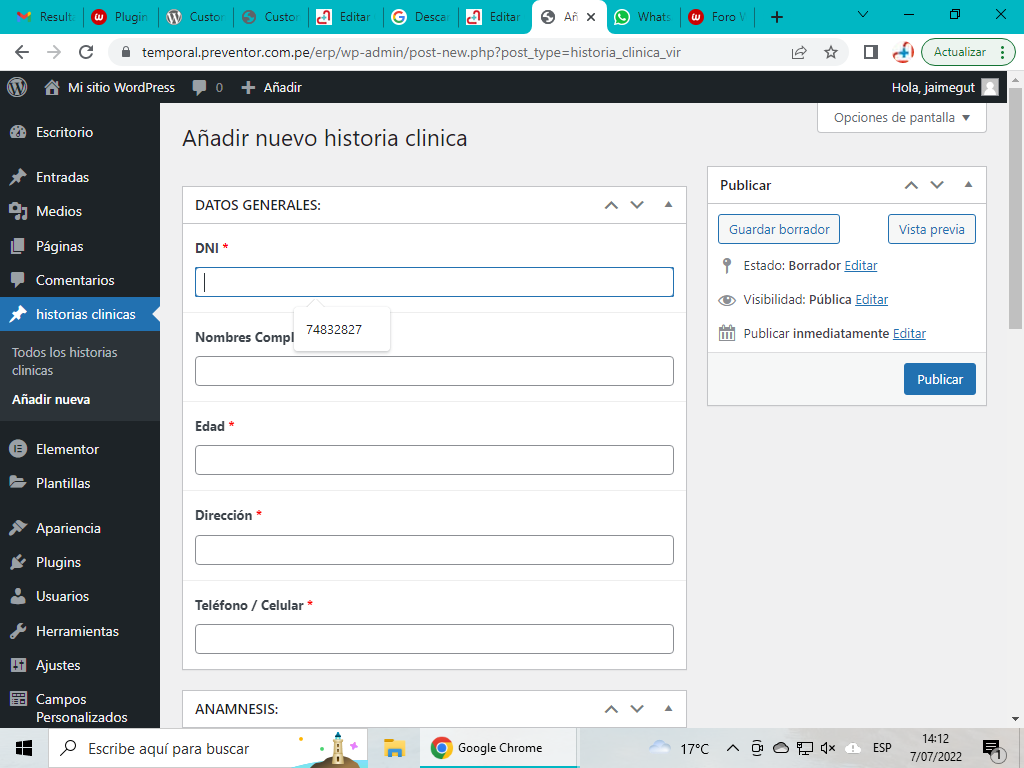
Task: Open Herramientas wrench icon
Action: pyautogui.click(x=18, y=631)
